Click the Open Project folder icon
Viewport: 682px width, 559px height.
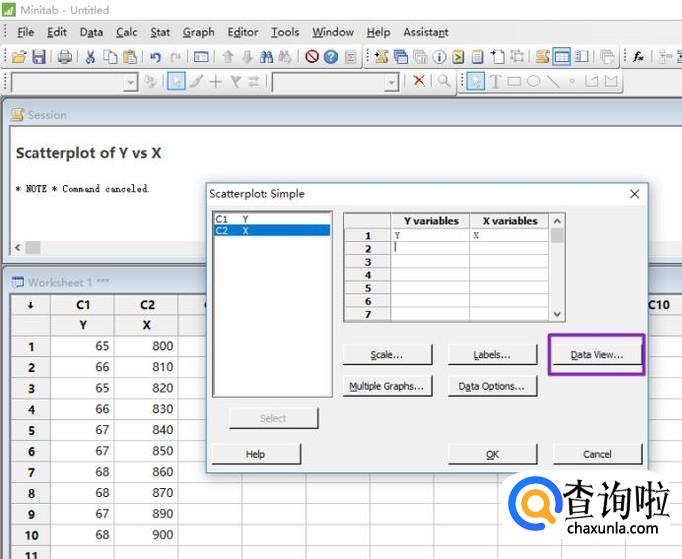tap(18, 57)
